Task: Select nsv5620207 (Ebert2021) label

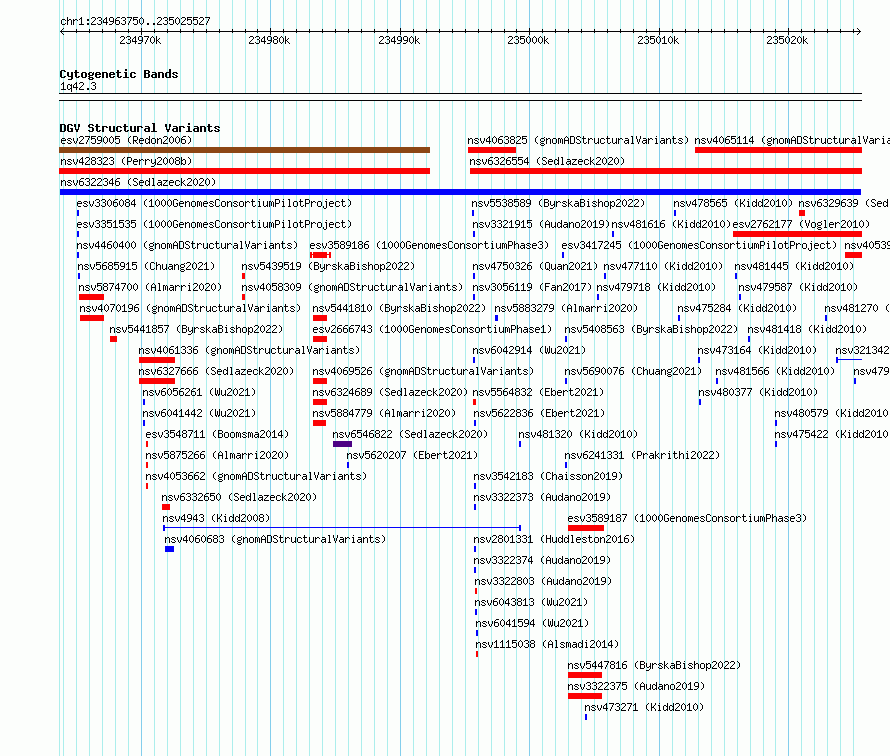Action: point(412,455)
